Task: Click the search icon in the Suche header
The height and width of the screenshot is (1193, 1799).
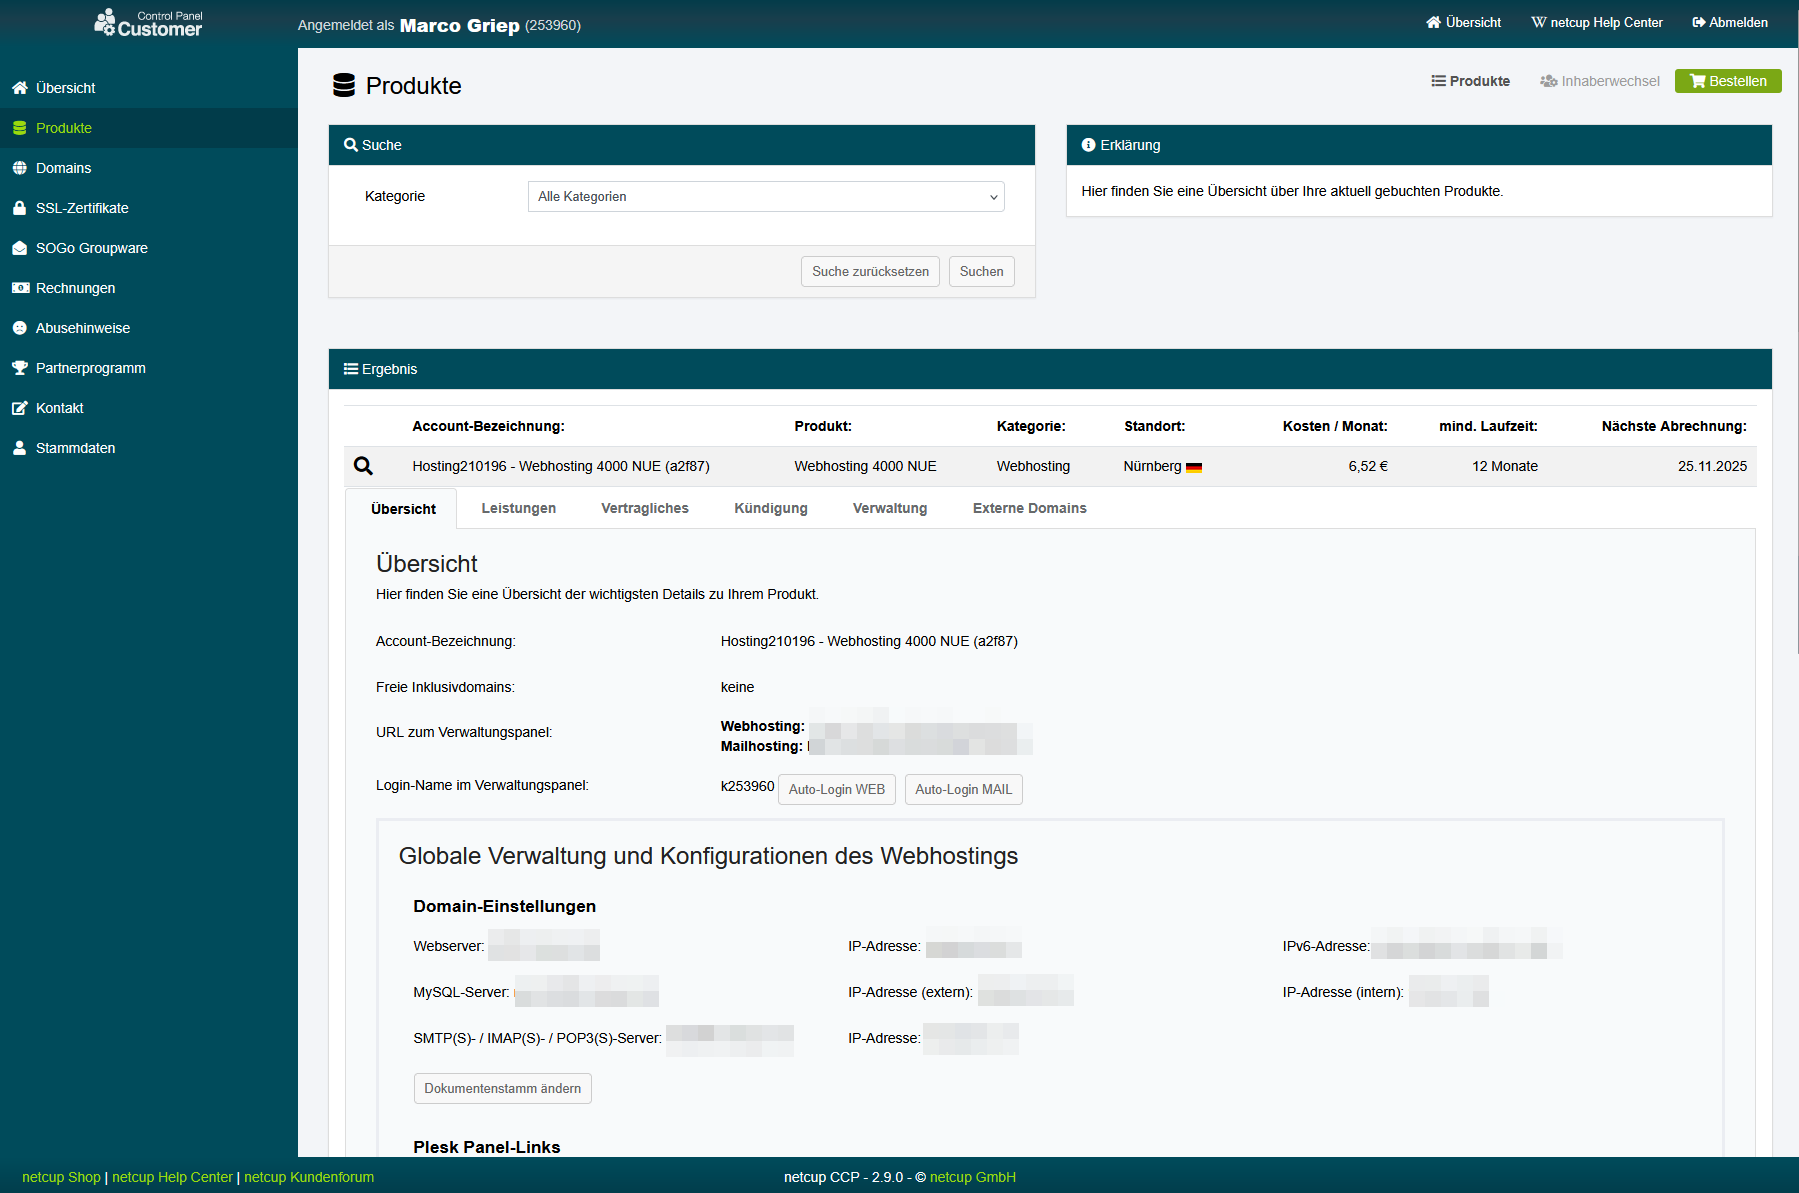Action: tap(351, 145)
